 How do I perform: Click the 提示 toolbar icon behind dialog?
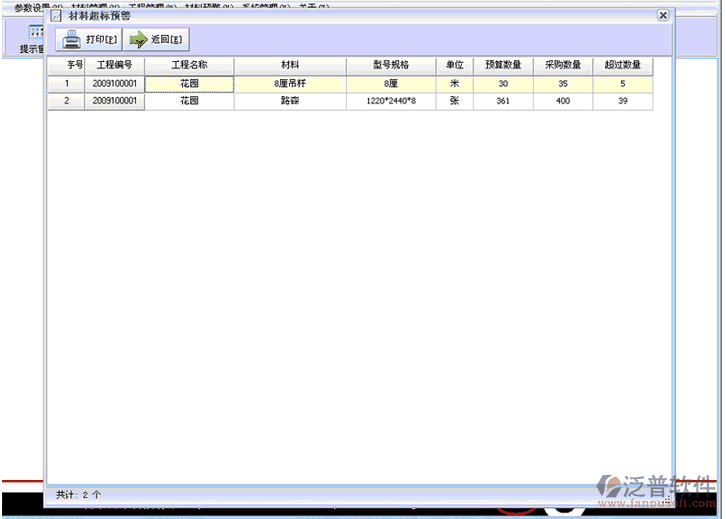click(x=34, y=34)
